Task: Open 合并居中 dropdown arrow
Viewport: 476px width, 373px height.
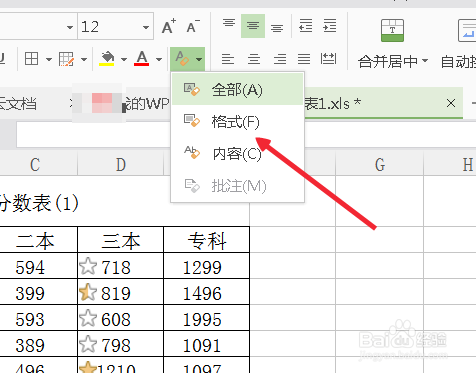Action: coord(425,61)
